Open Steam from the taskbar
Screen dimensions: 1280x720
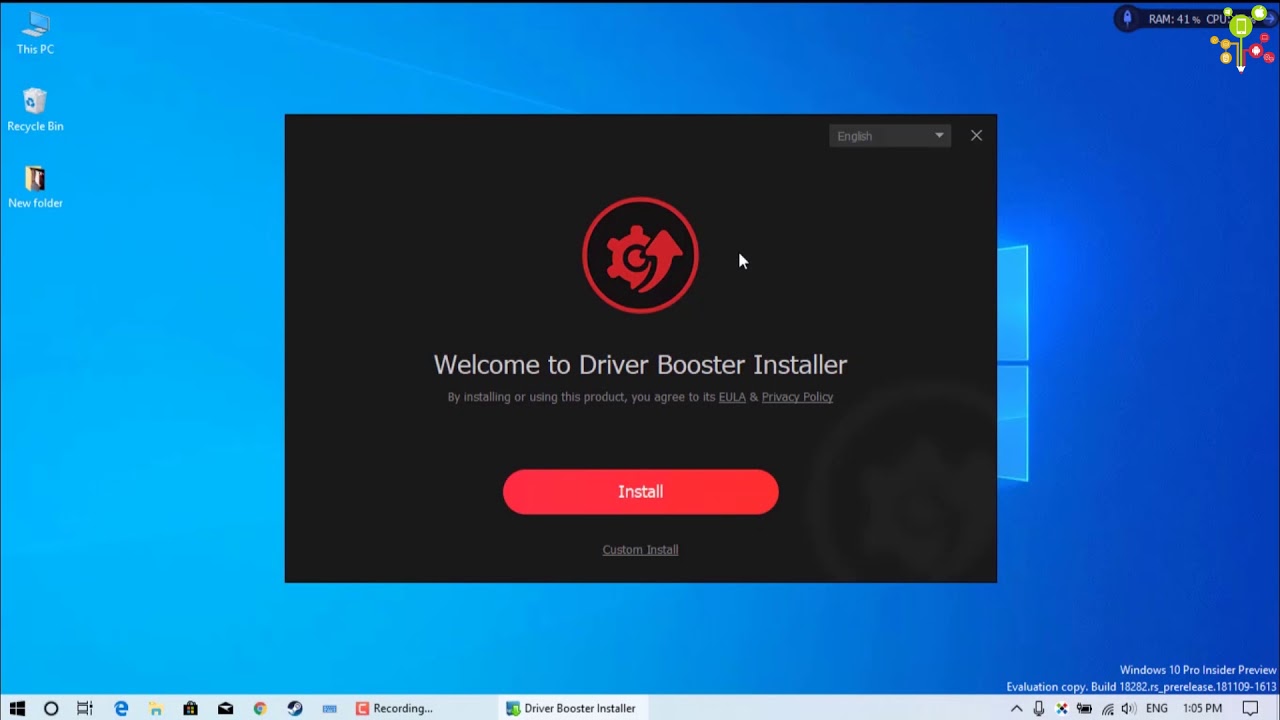(x=295, y=708)
